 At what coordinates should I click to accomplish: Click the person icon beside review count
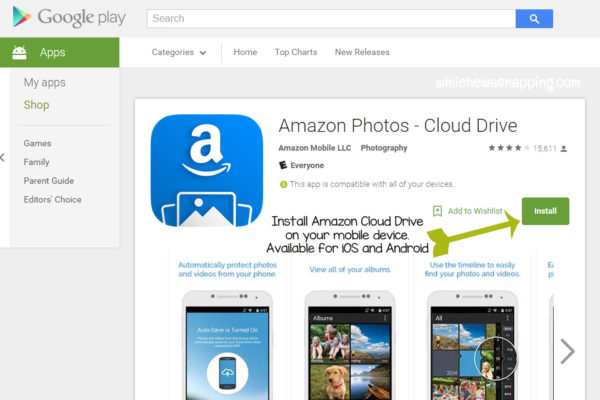pos(564,149)
